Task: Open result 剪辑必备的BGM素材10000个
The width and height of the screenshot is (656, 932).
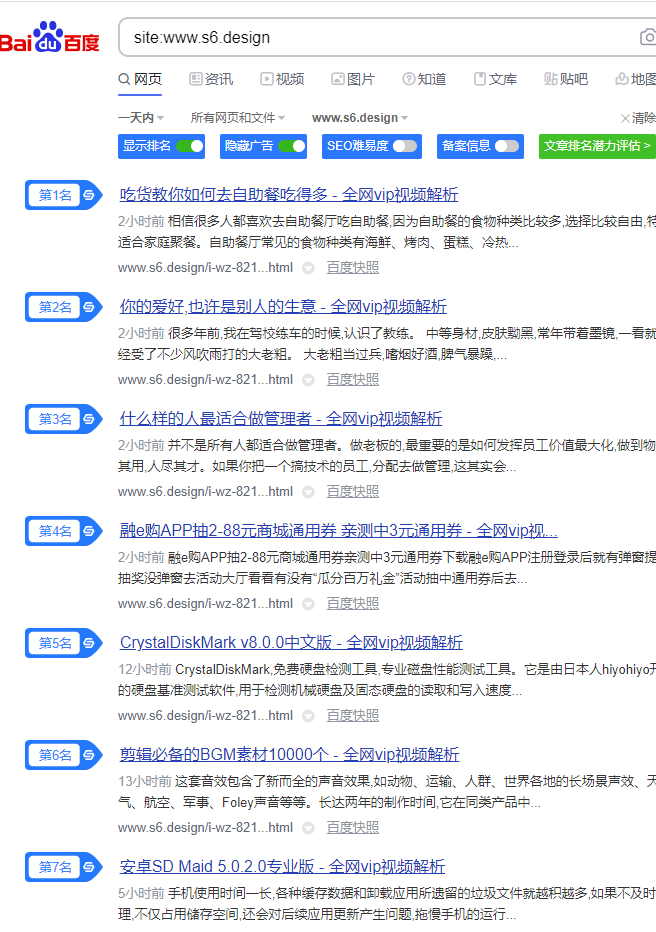Action: 289,755
